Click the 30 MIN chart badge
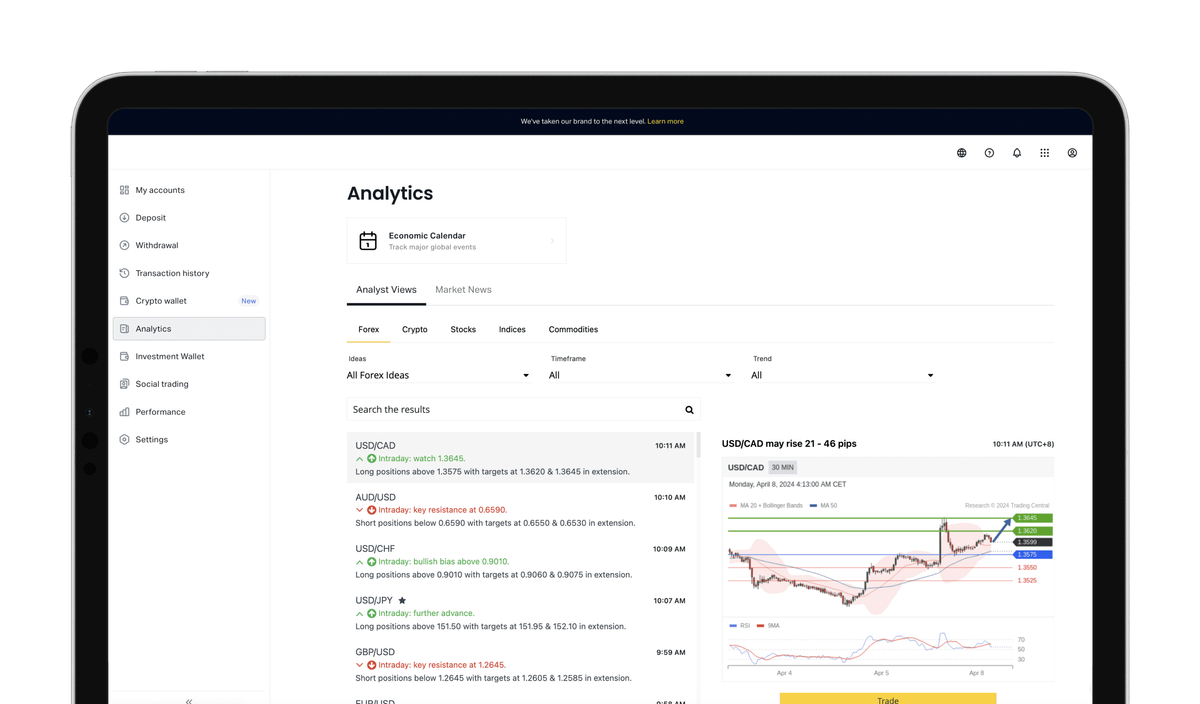The height and width of the screenshot is (704, 1200). pyautogui.click(x=782, y=467)
